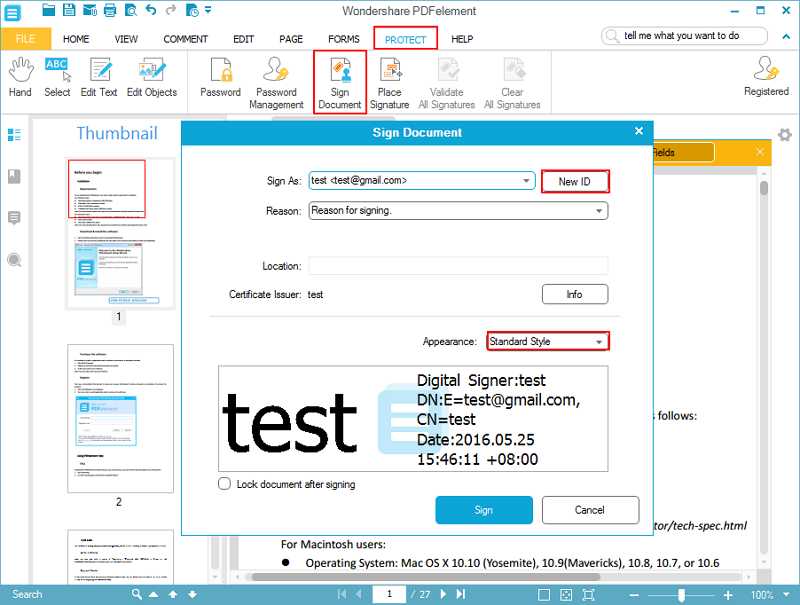Expand the Appearance Standard Style dropdown
The height and width of the screenshot is (605, 800).
point(599,342)
